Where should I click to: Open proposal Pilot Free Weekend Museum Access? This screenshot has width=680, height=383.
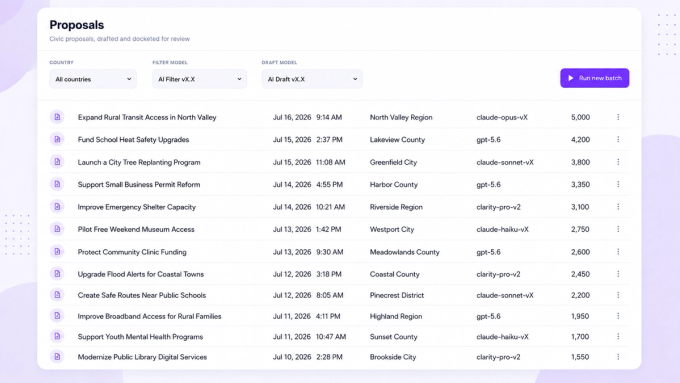[136, 229]
